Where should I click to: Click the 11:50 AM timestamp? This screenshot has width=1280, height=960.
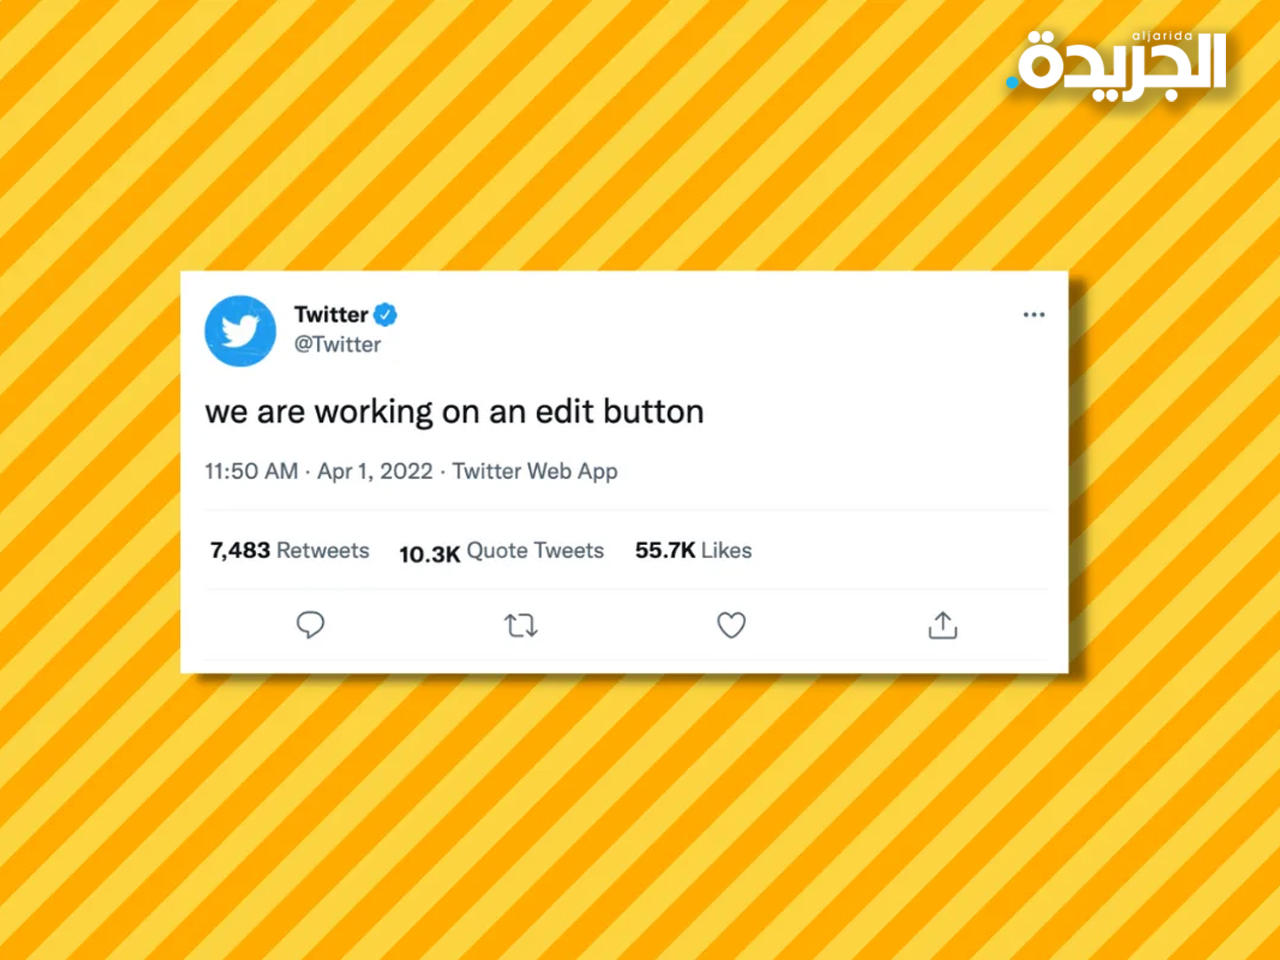[x=251, y=471]
